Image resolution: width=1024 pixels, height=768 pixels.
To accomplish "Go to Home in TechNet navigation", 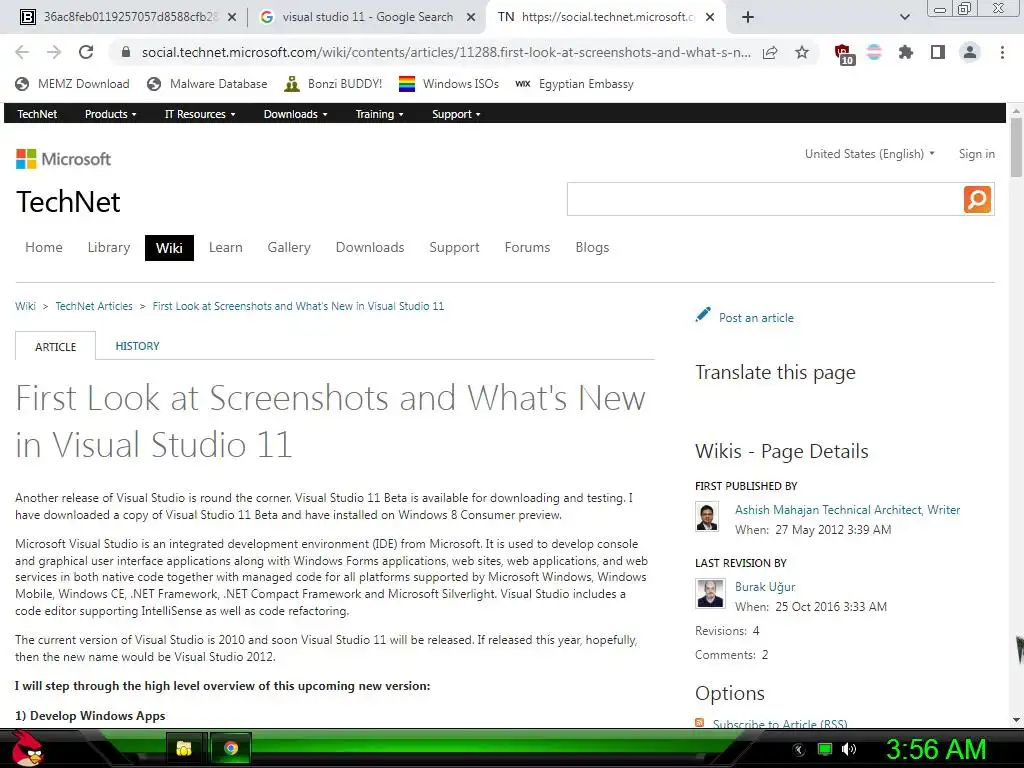I will (44, 247).
